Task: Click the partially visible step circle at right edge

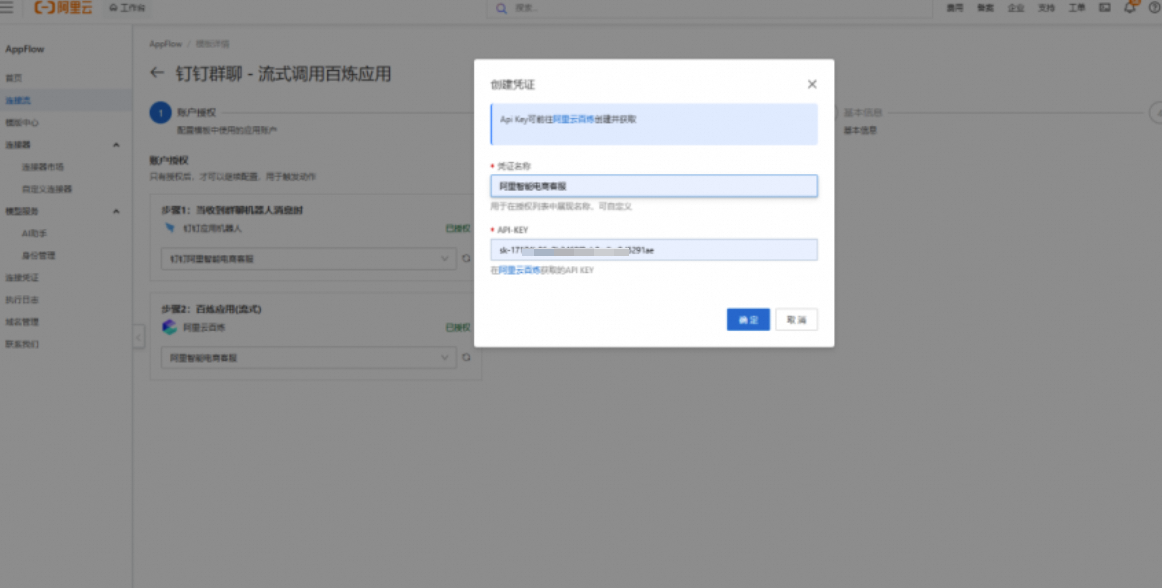Action: coord(1155,113)
